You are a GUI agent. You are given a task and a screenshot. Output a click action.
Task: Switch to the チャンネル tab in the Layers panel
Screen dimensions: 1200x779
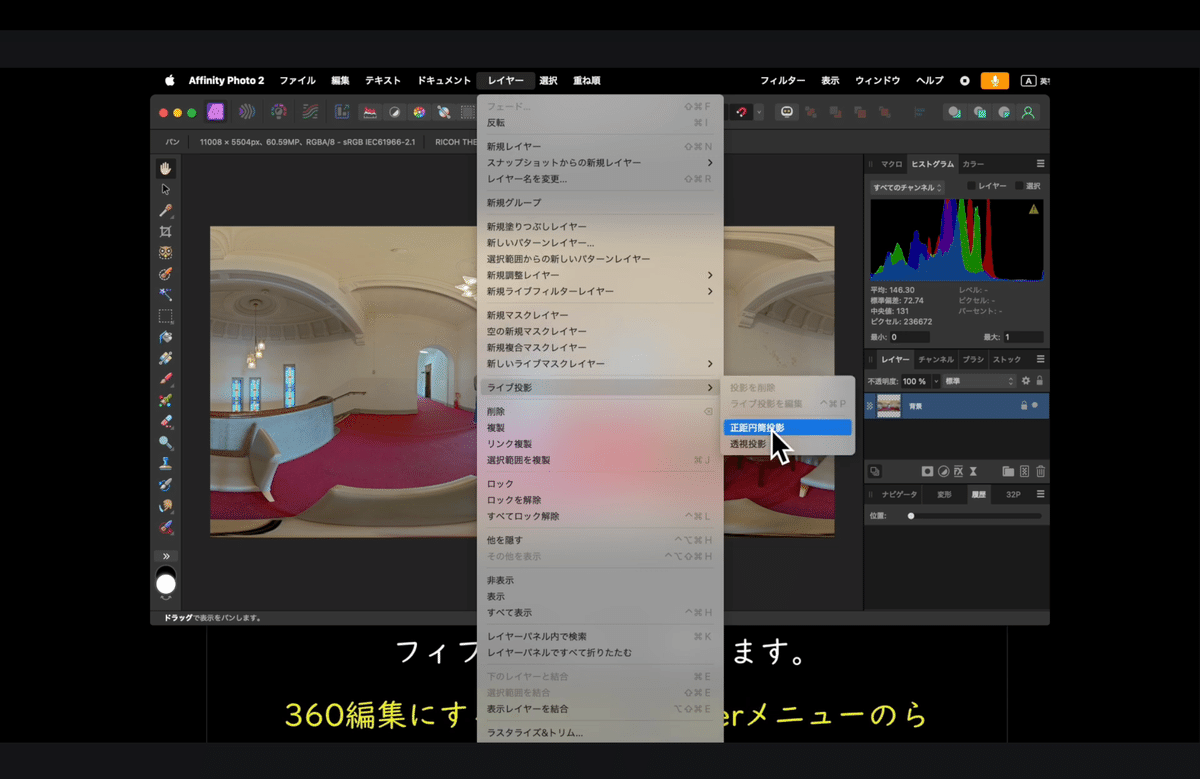[x=936, y=360]
